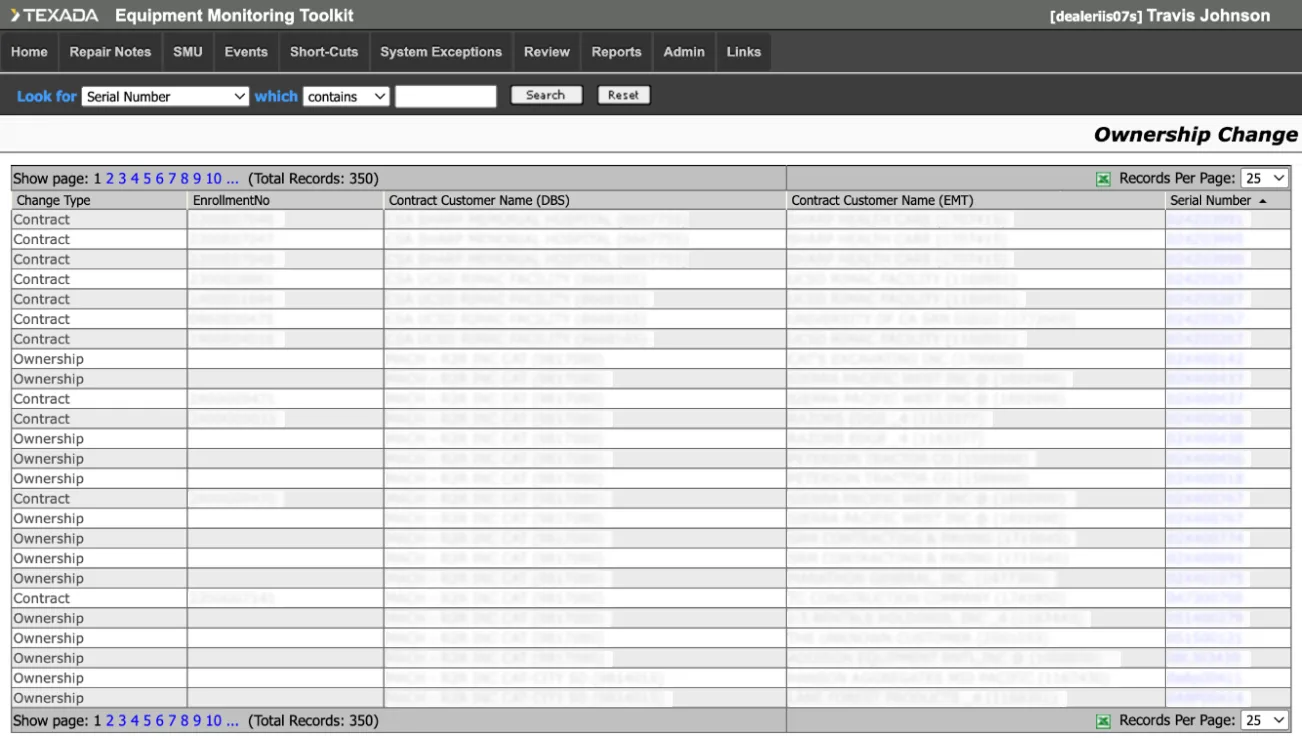Click the EnrollmentNo column header
This screenshot has width=1302, height=744.
231,201
